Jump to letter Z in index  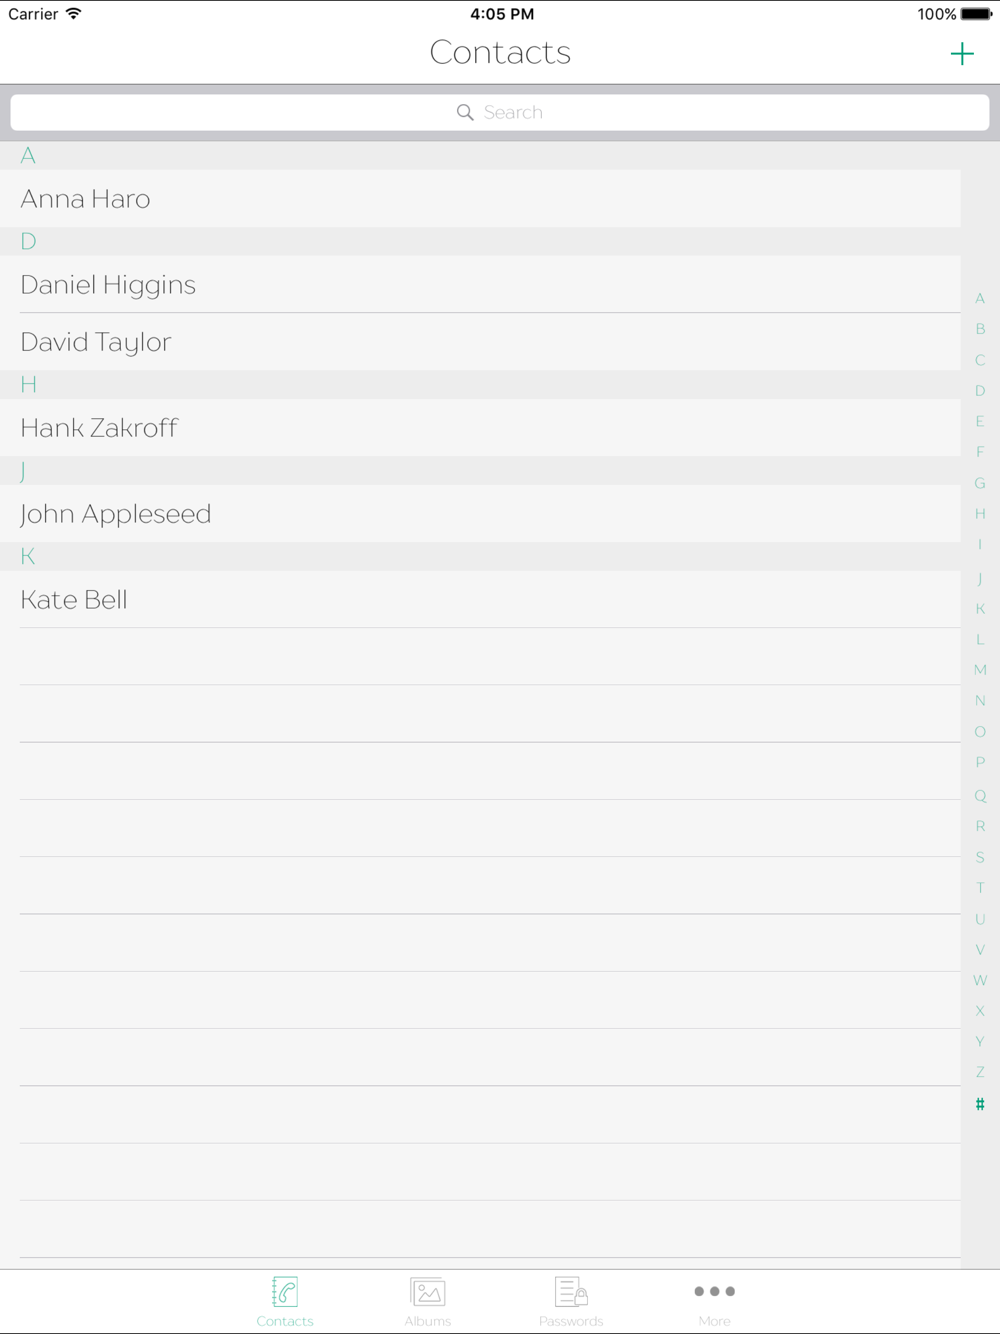(980, 1072)
